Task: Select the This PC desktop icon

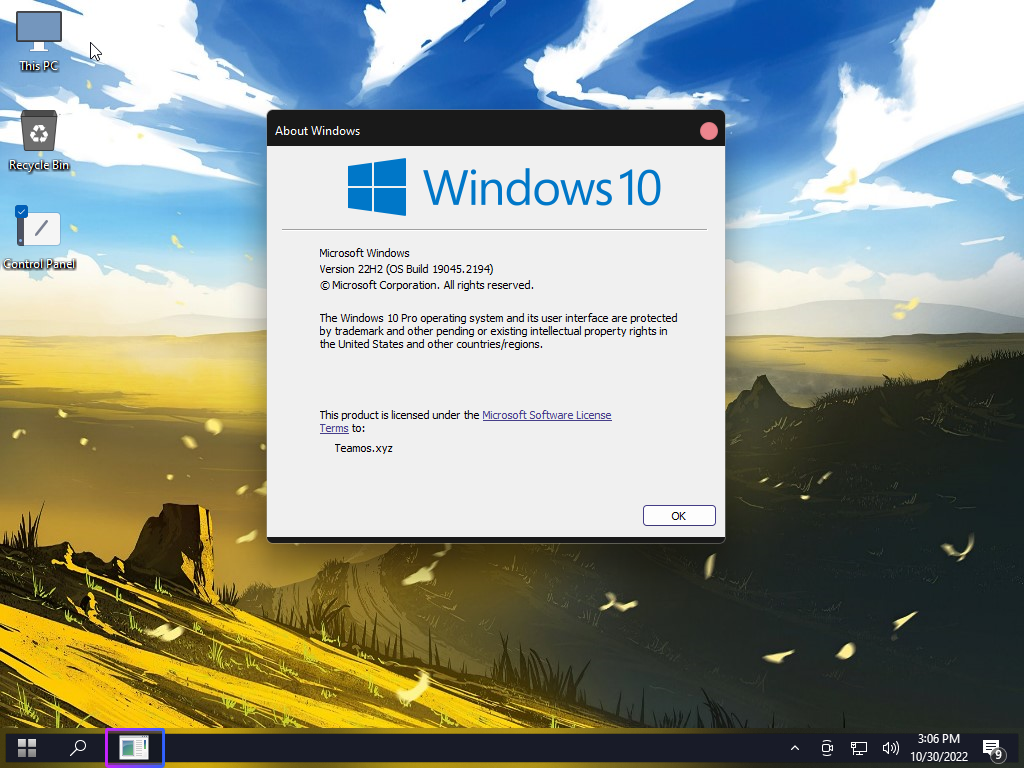Action: point(39,40)
